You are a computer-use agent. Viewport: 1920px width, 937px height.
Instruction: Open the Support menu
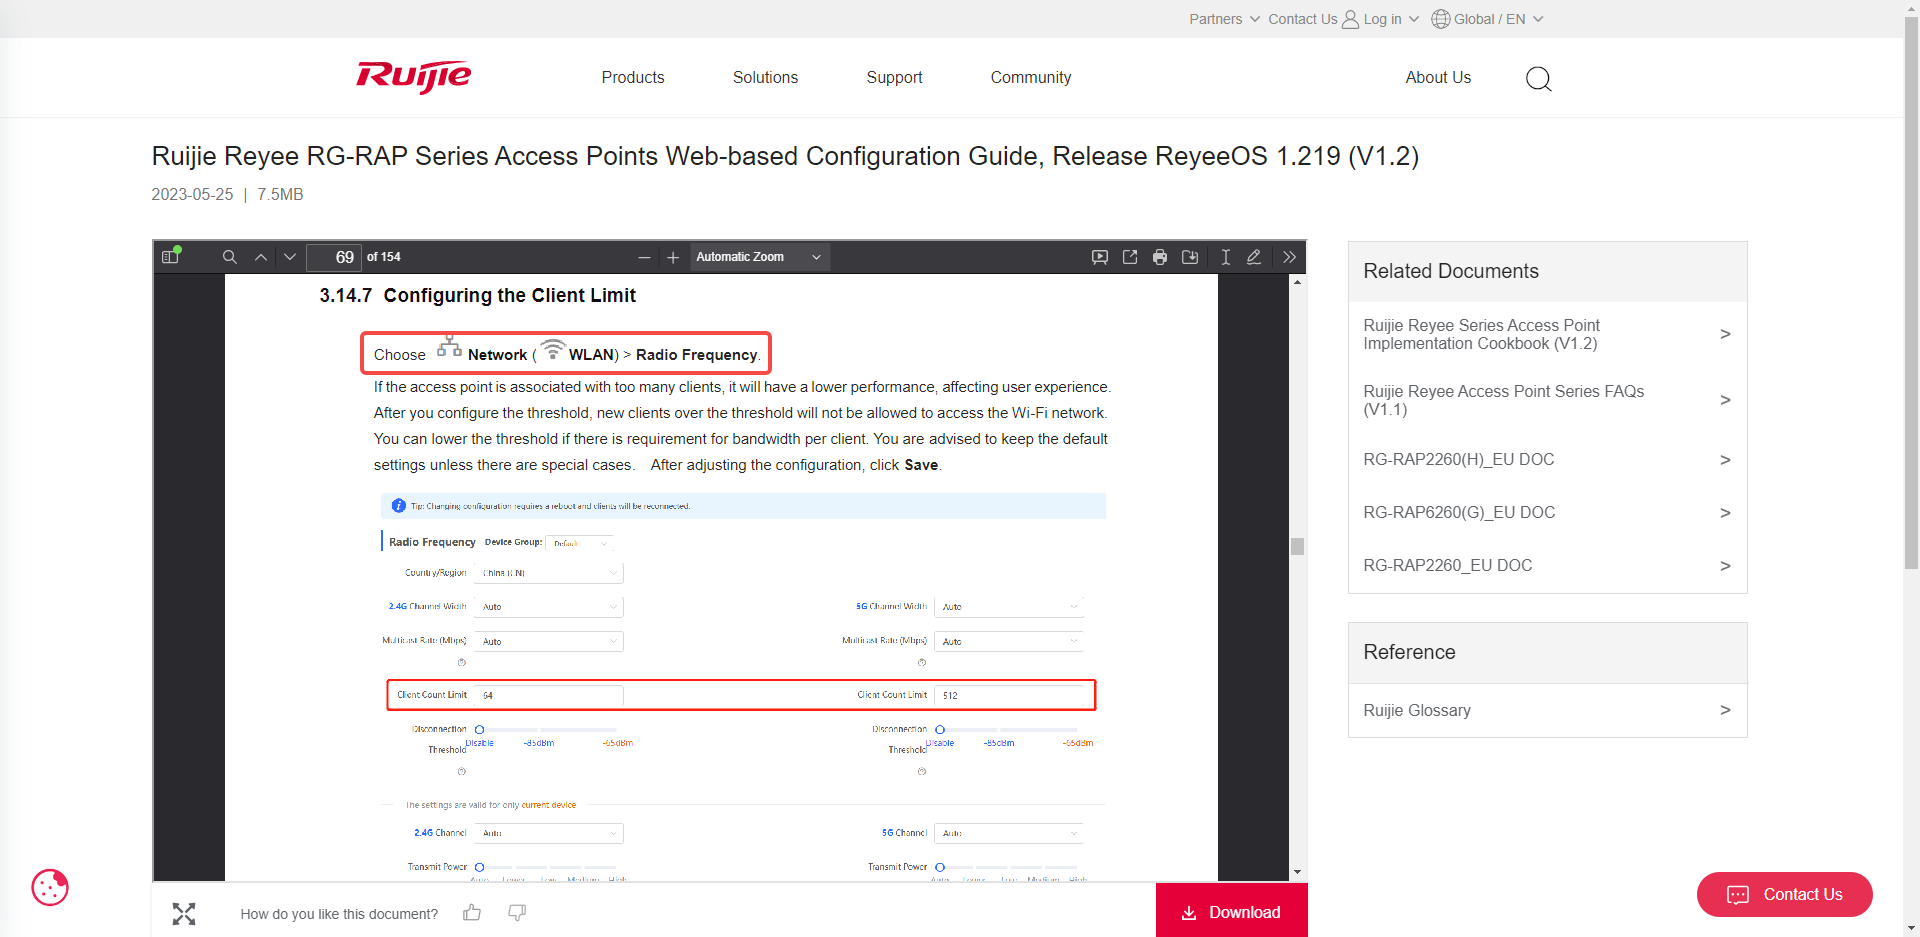point(894,78)
